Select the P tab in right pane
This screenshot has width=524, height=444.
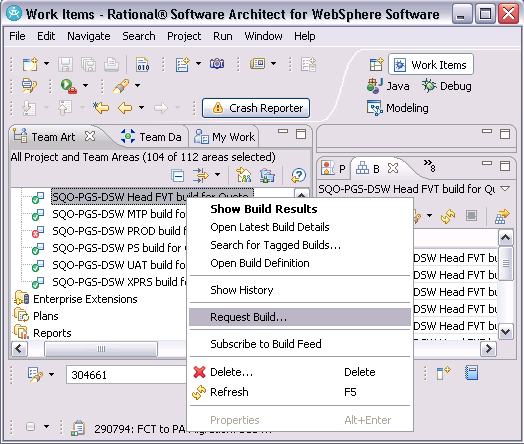point(333,168)
